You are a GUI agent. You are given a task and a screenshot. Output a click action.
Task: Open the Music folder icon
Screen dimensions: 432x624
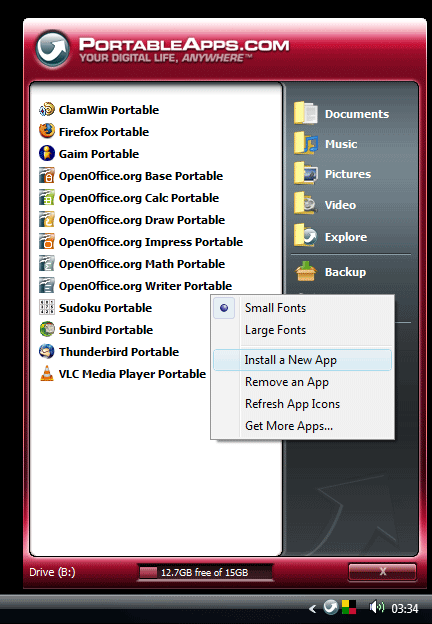306,143
